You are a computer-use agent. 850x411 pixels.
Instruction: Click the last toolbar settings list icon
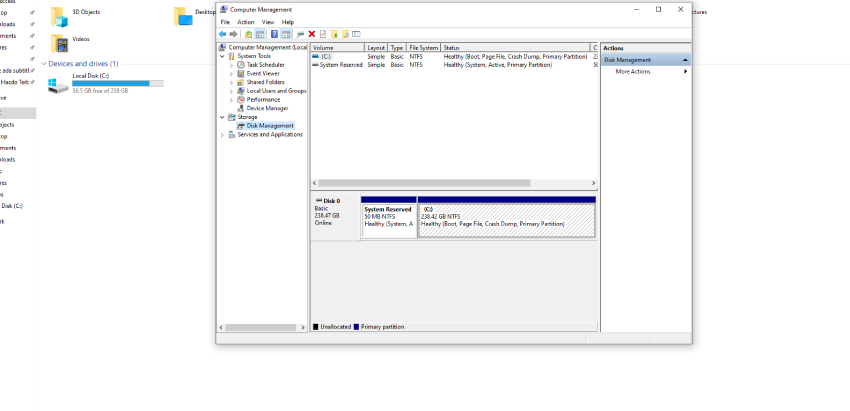[356, 34]
